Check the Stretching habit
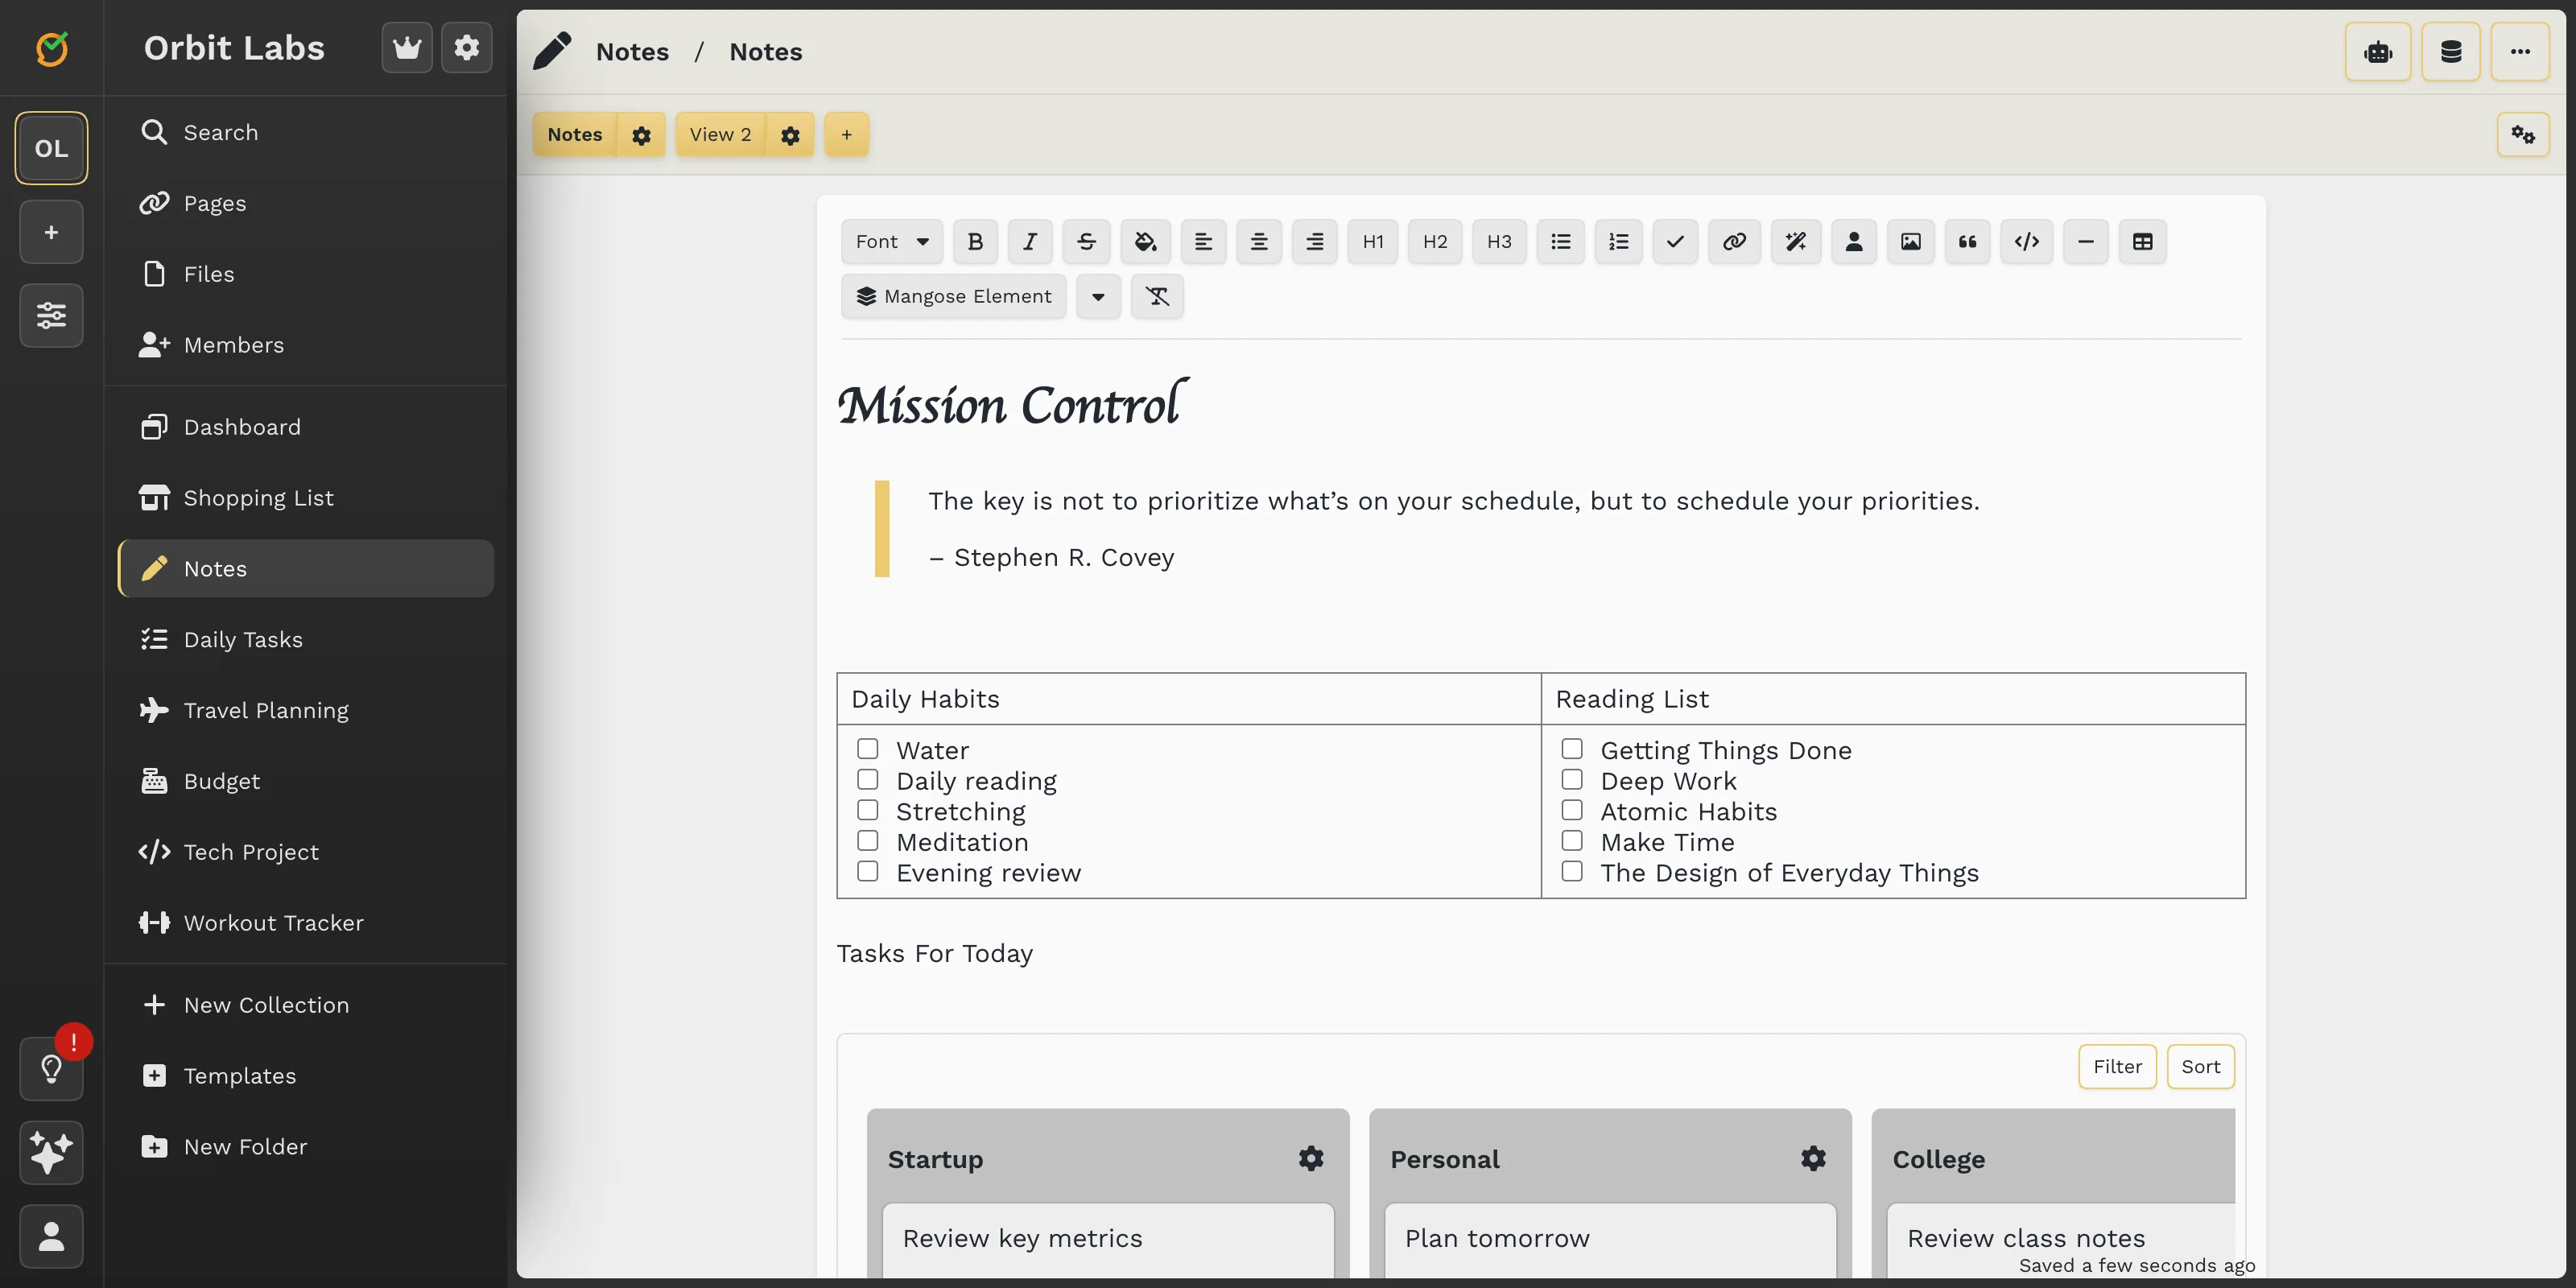 pyautogui.click(x=868, y=810)
